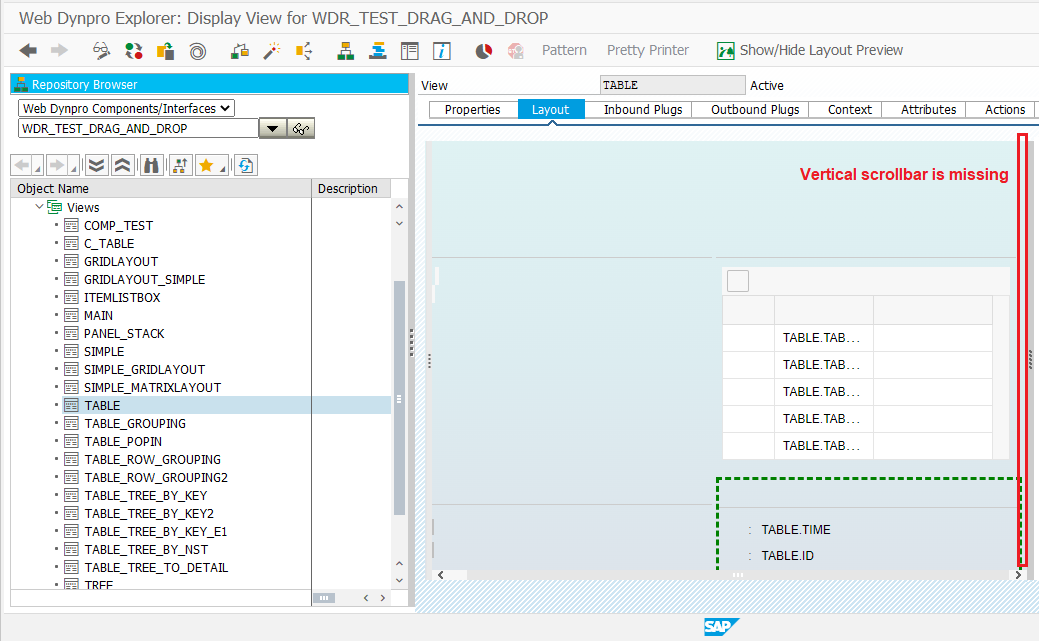Select the C_TABLE view
This screenshot has height=641, width=1039.
pos(109,243)
